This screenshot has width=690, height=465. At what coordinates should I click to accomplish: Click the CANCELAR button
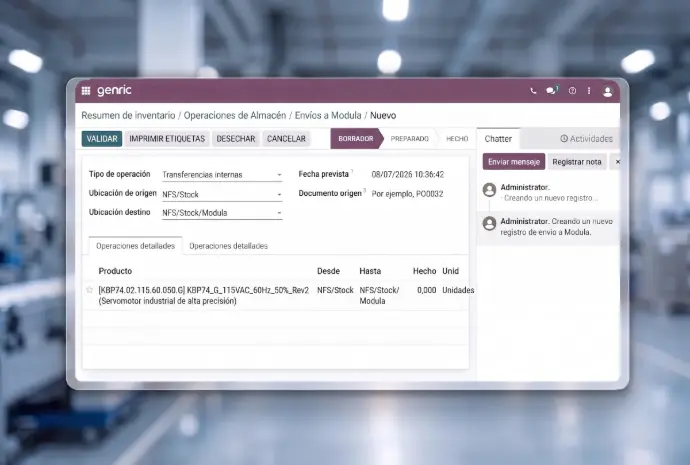(x=286, y=139)
